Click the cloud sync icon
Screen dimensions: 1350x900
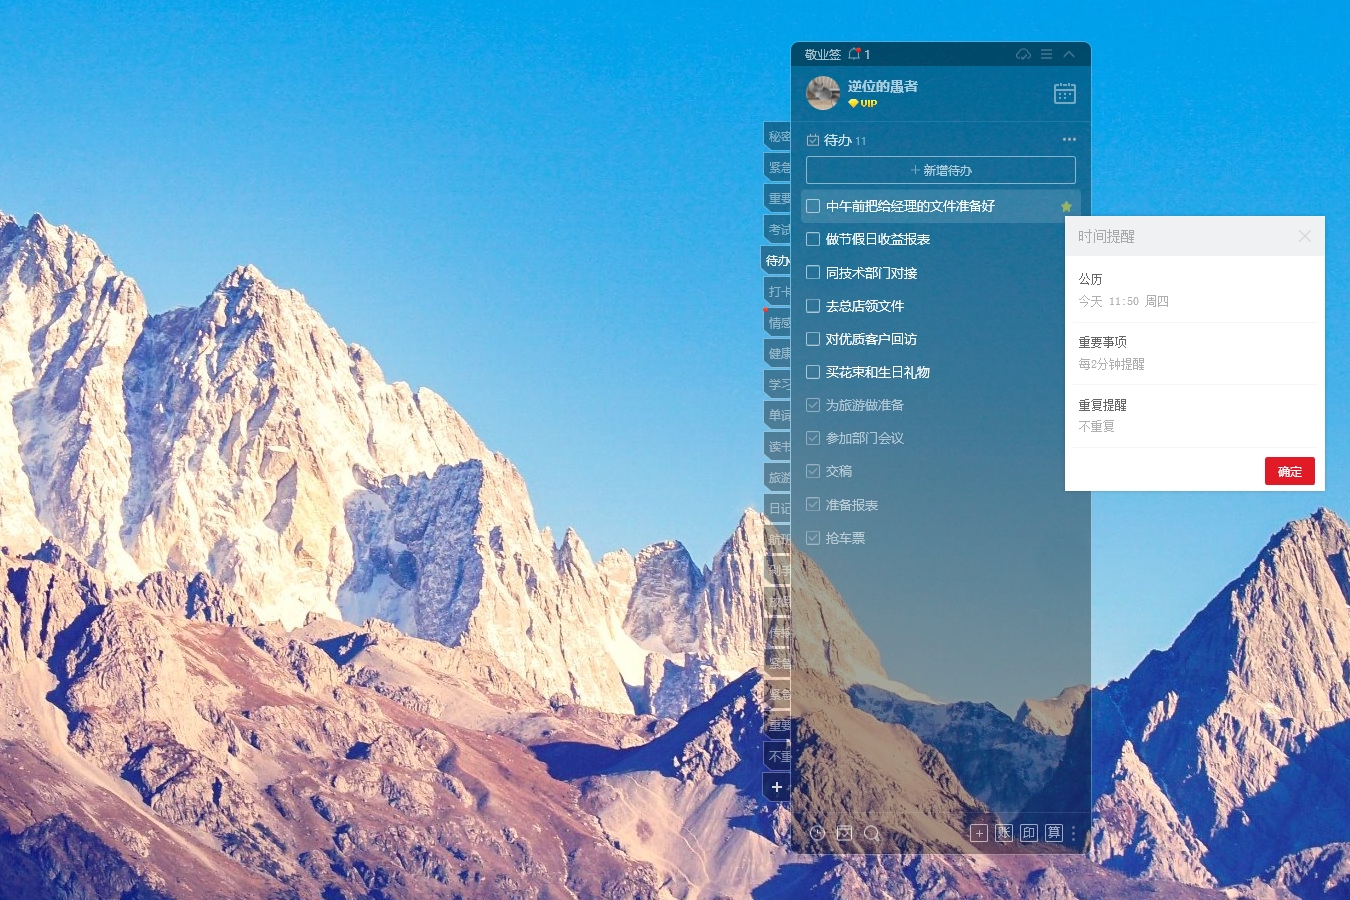(x=1023, y=54)
